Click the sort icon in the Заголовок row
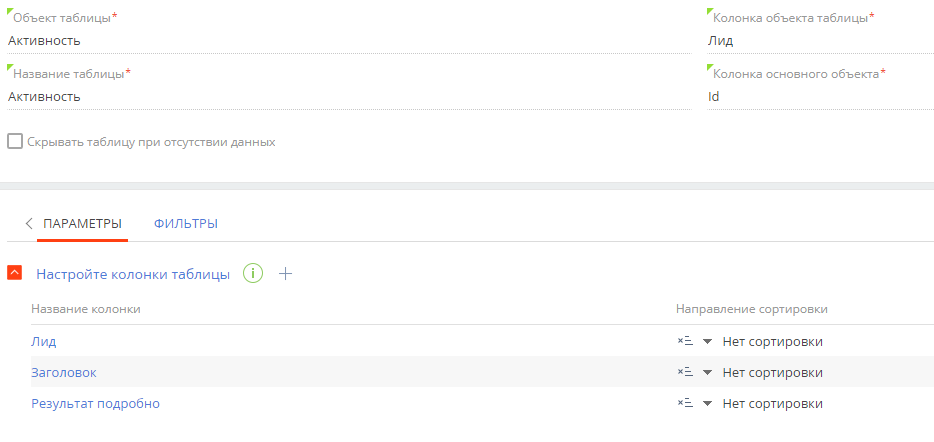Screen dimensions: 934x442 tap(686, 372)
